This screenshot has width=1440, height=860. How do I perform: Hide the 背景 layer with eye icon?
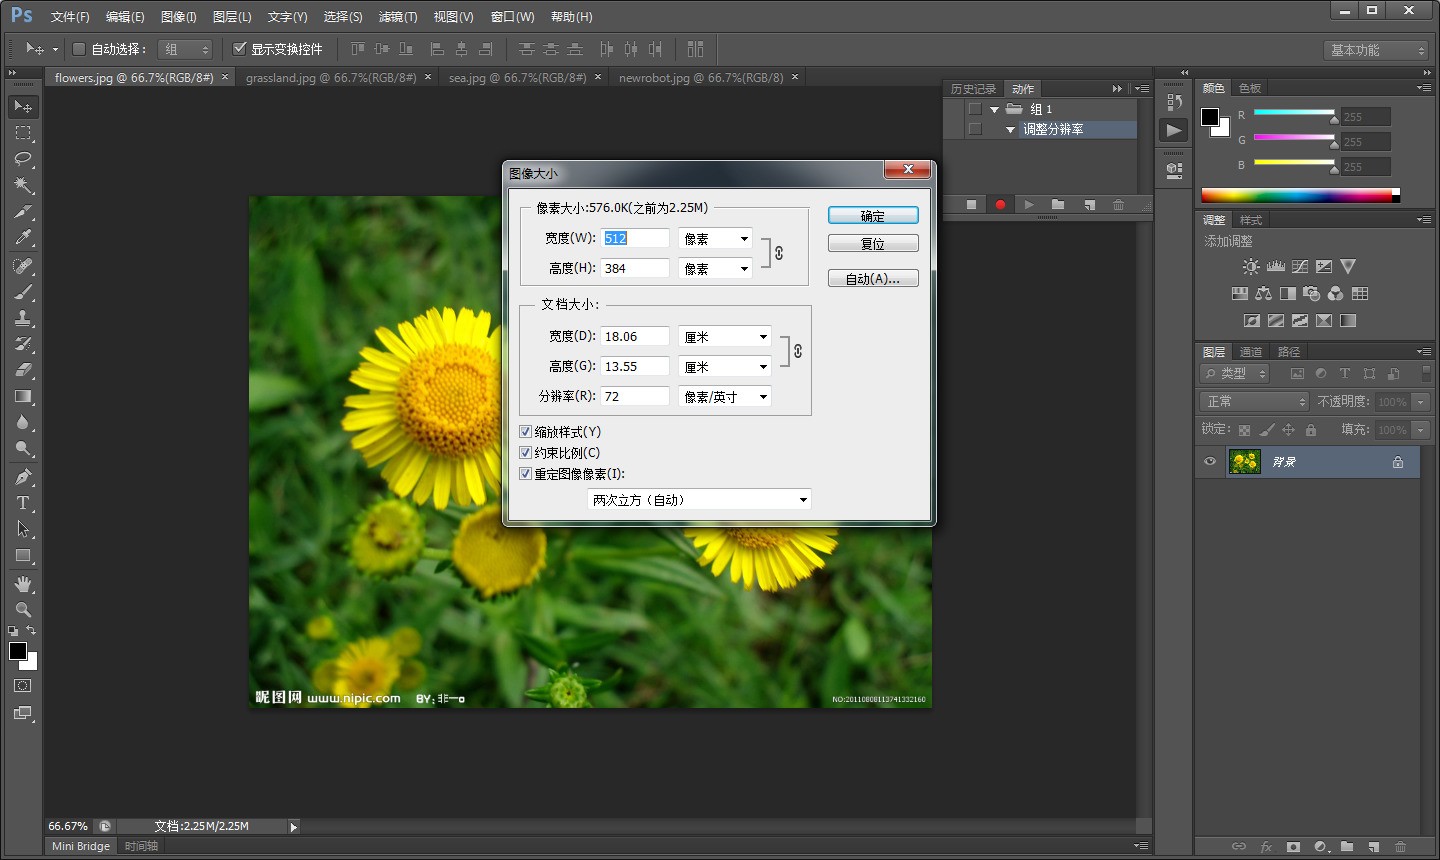[x=1209, y=462]
